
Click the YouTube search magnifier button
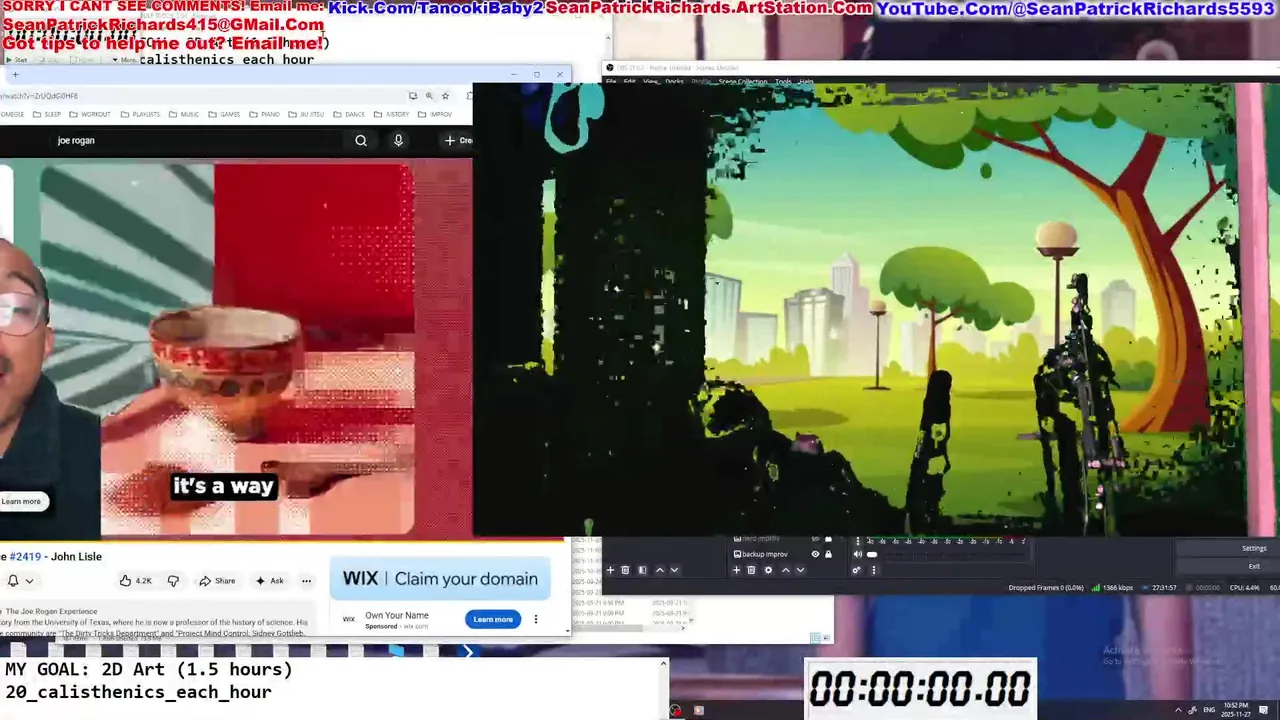click(361, 141)
